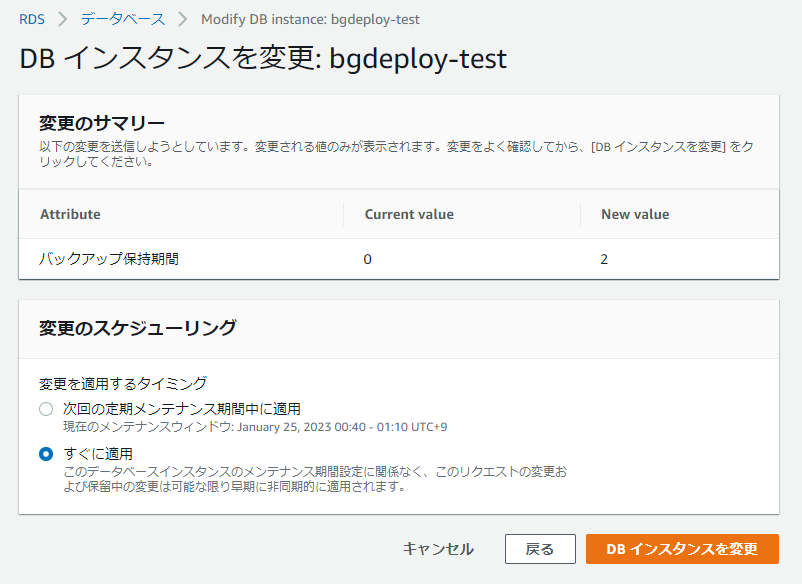Click first breadcrumb chevron after RDS
Viewport: 802px width, 584px height.
pos(62,19)
